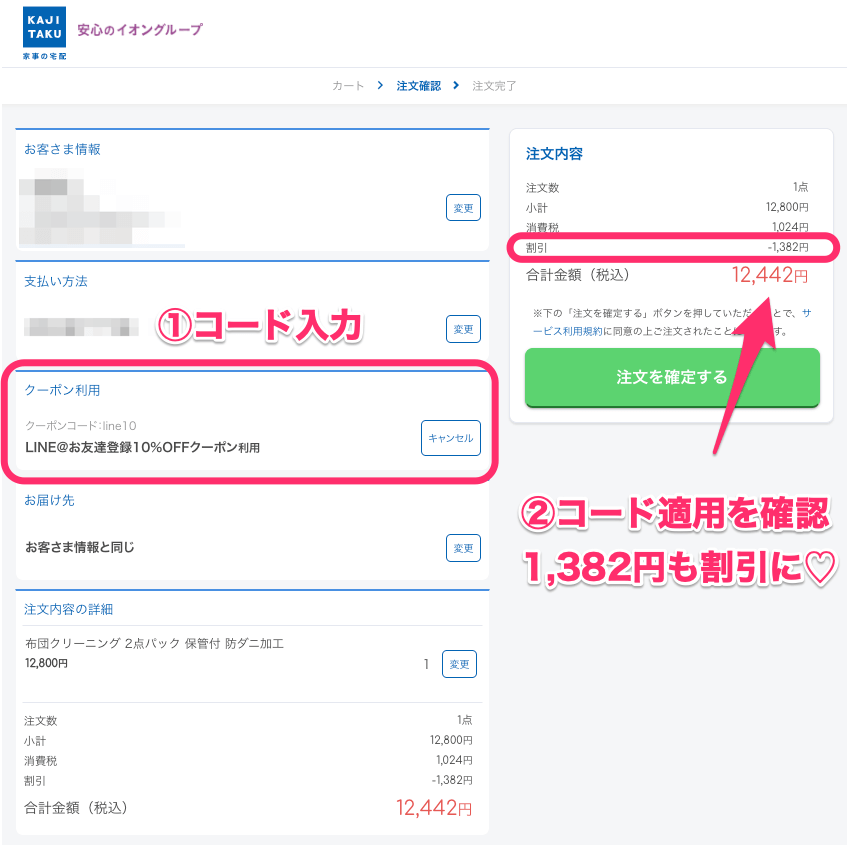Screen dimensions: 854x845
Task: Change customer info with 変更 button
Action: 463,208
